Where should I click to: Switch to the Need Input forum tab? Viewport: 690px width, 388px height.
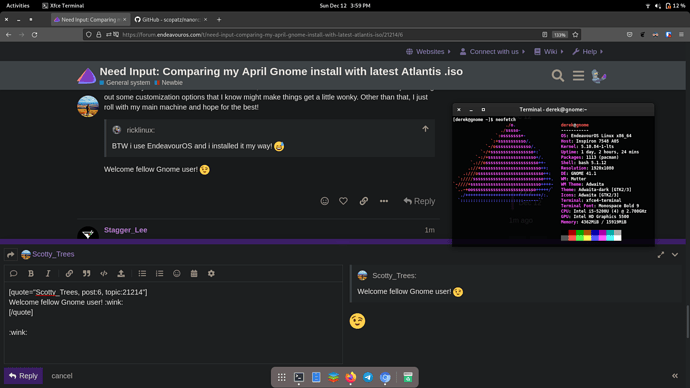pyautogui.click(x=89, y=19)
